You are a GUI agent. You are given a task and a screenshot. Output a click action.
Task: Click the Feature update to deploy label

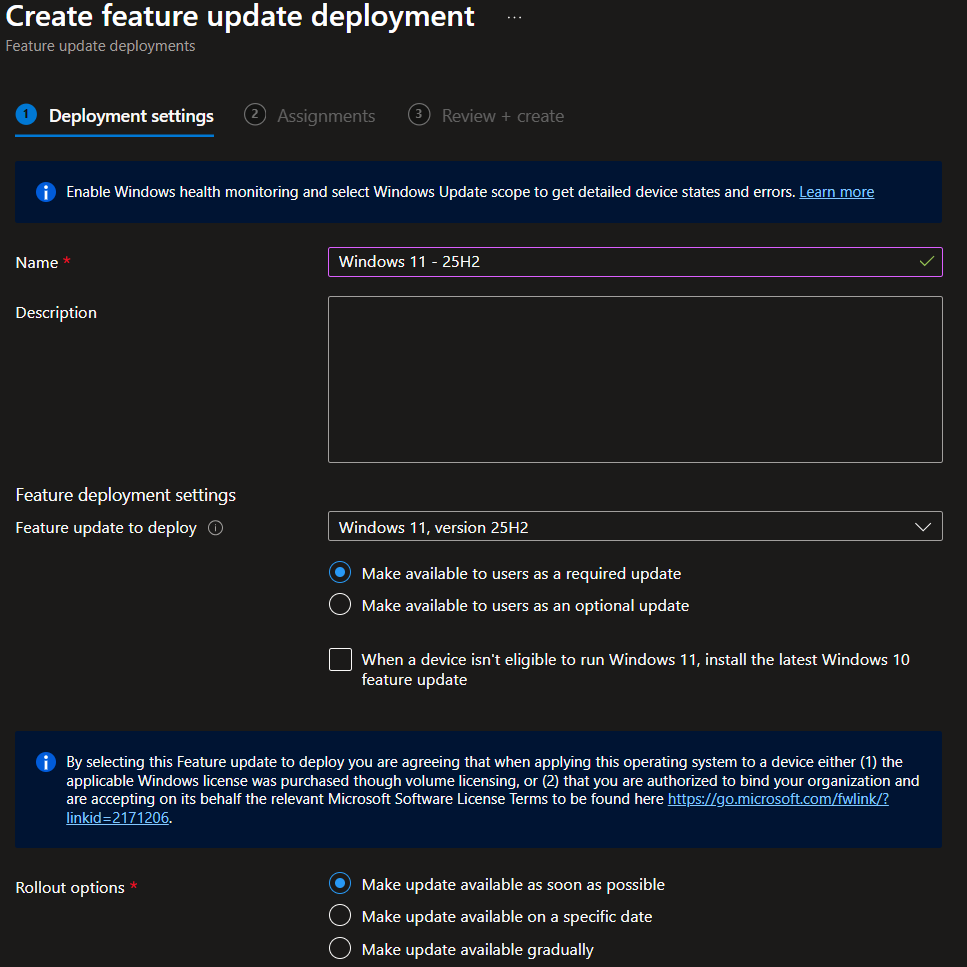106,528
